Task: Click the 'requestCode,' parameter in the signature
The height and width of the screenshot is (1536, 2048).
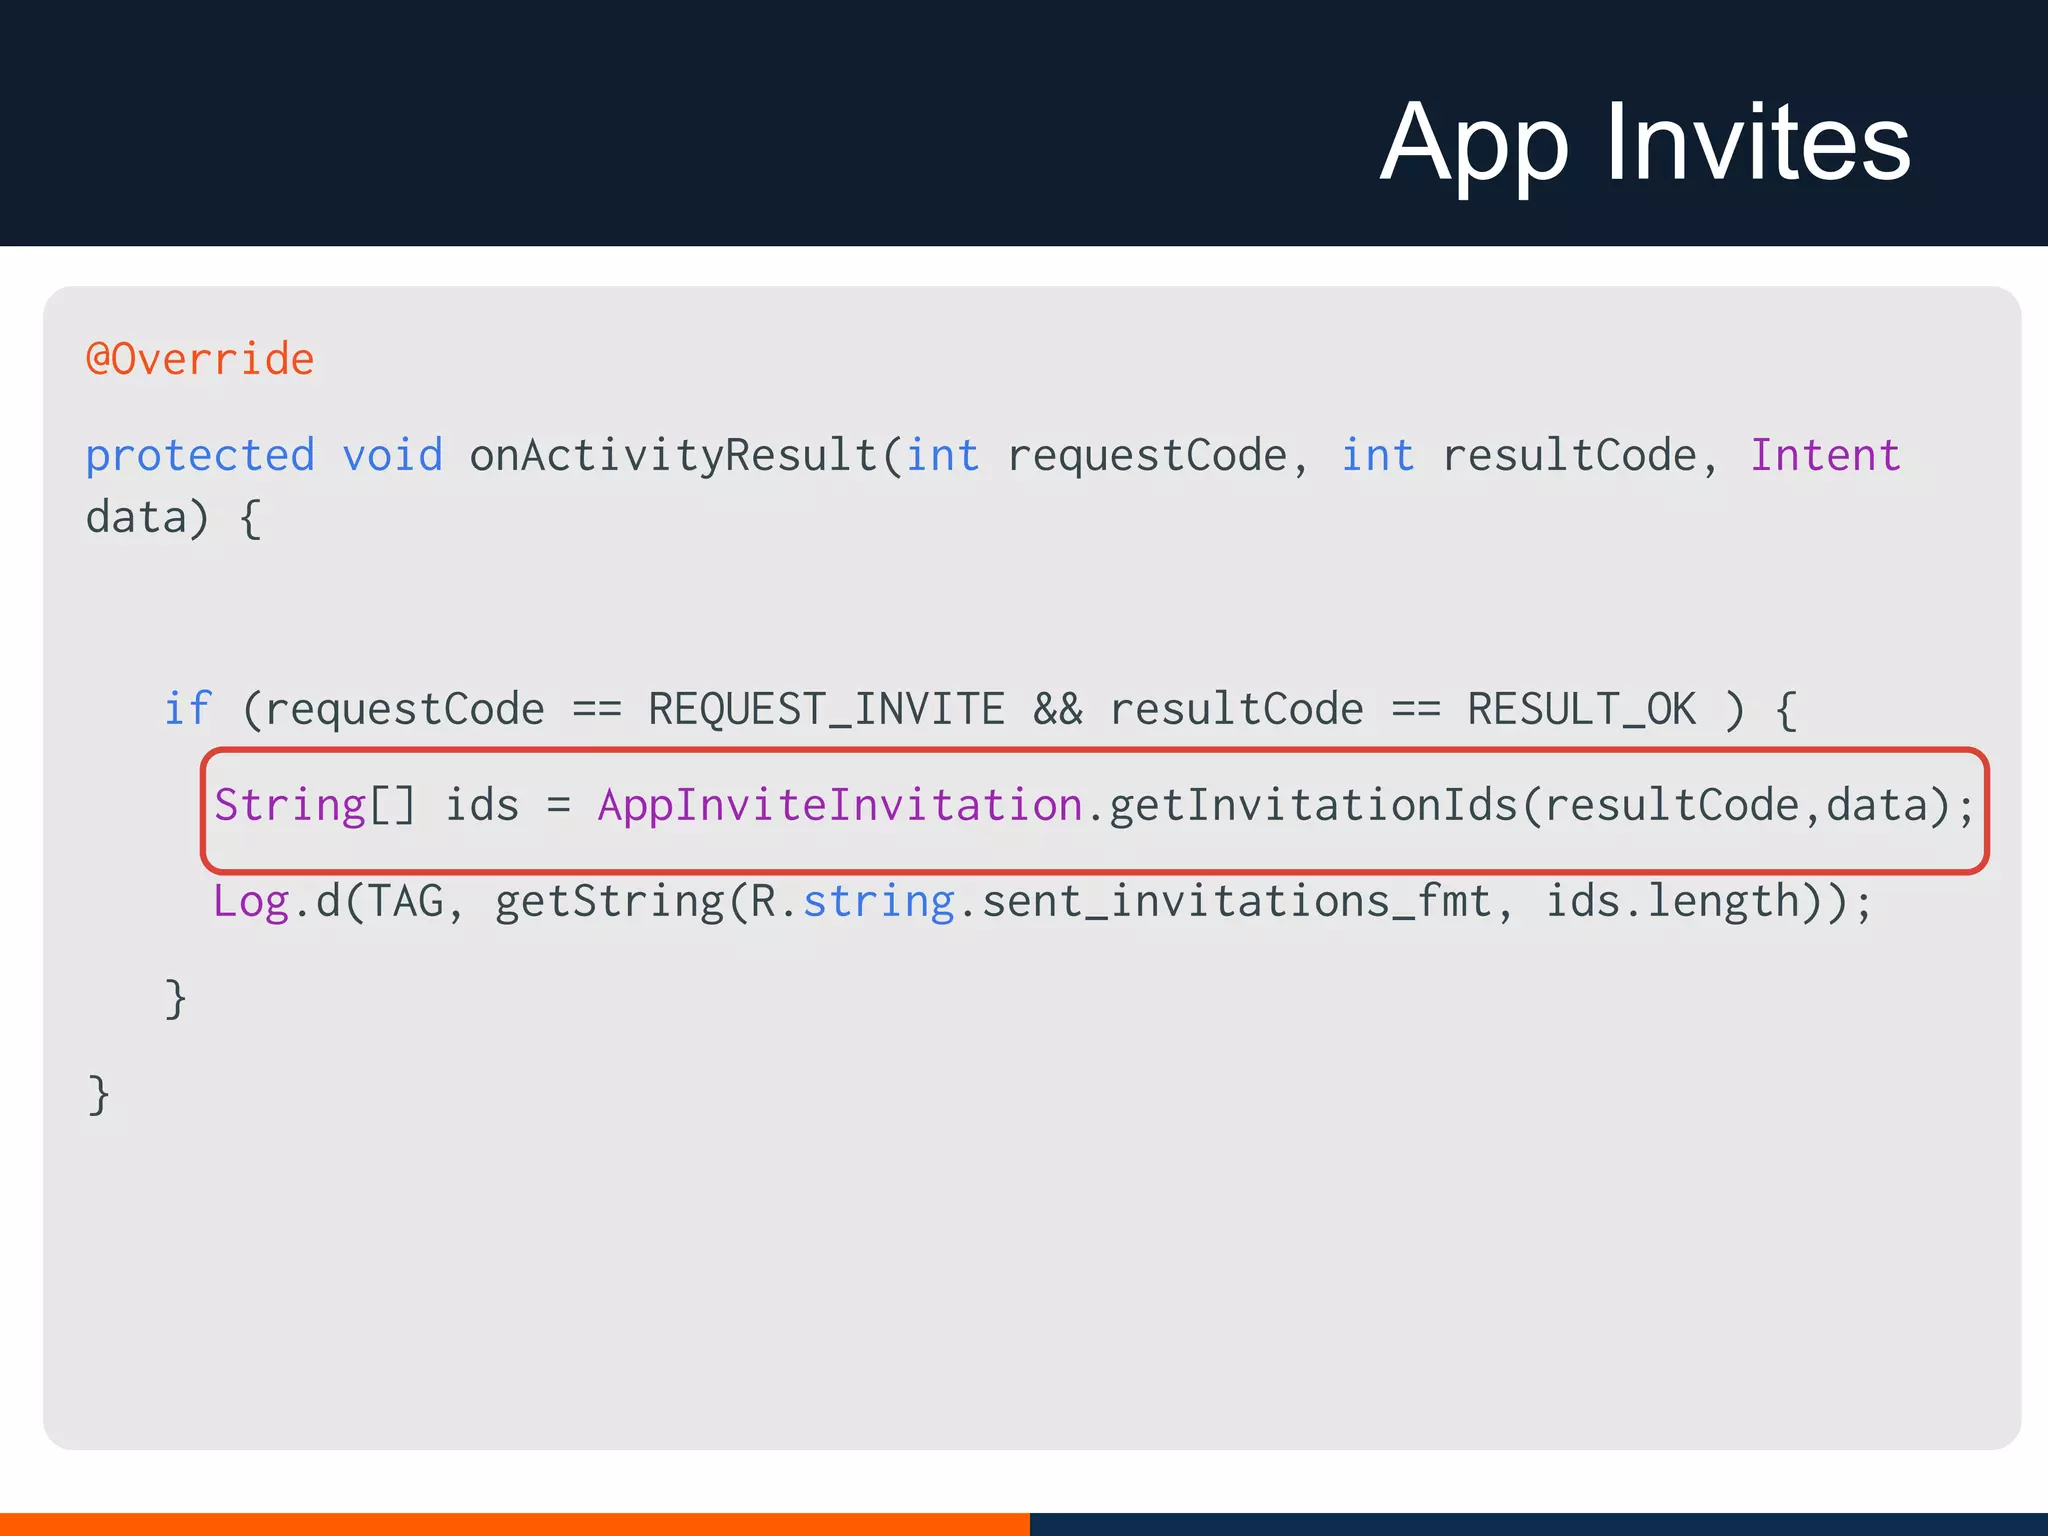Action: (x=1157, y=458)
